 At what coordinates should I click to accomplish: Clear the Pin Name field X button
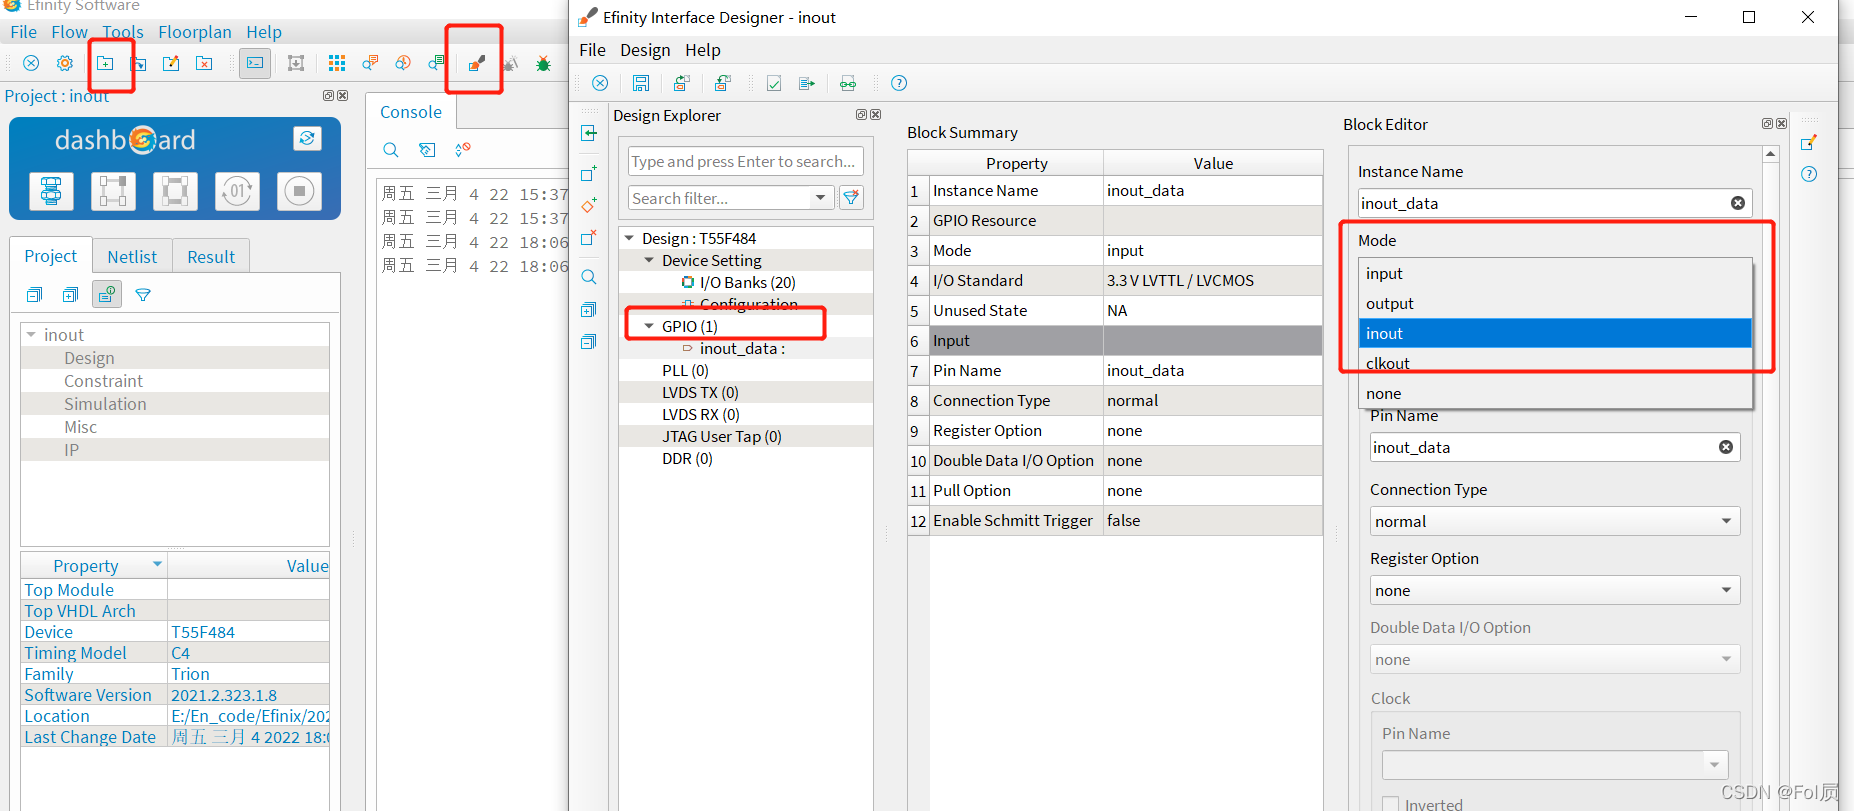(1726, 447)
